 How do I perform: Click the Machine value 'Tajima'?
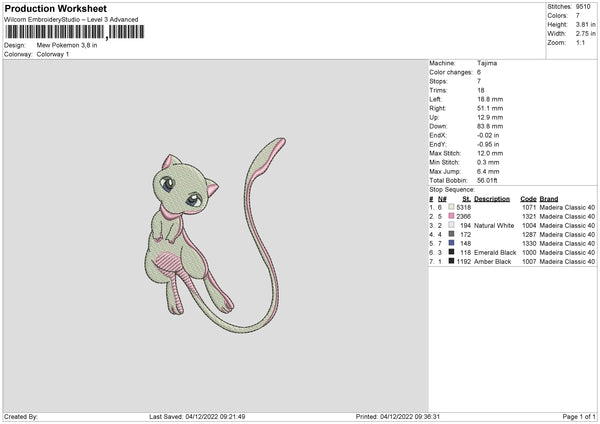pos(487,63)
